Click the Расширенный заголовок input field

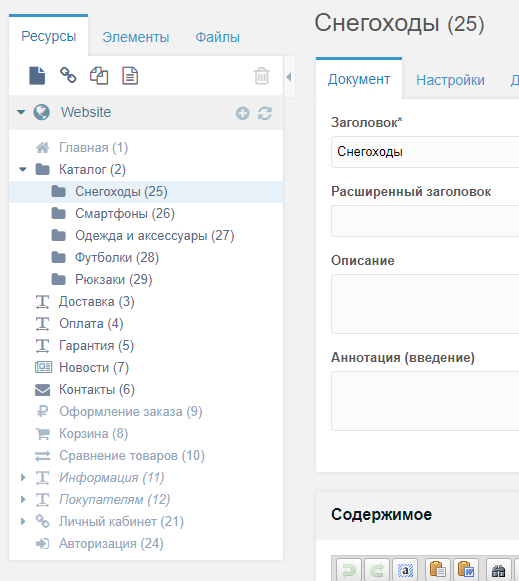[x=425, y=221]
